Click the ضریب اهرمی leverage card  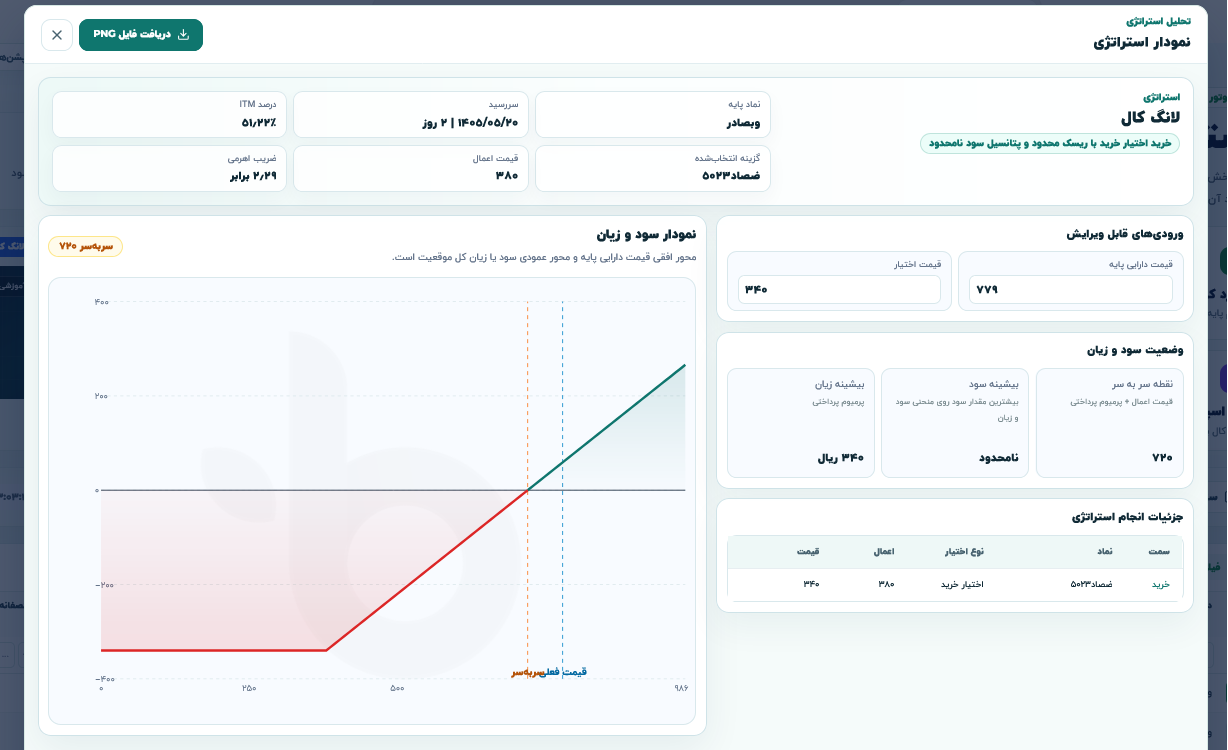(x=170, y=168)
